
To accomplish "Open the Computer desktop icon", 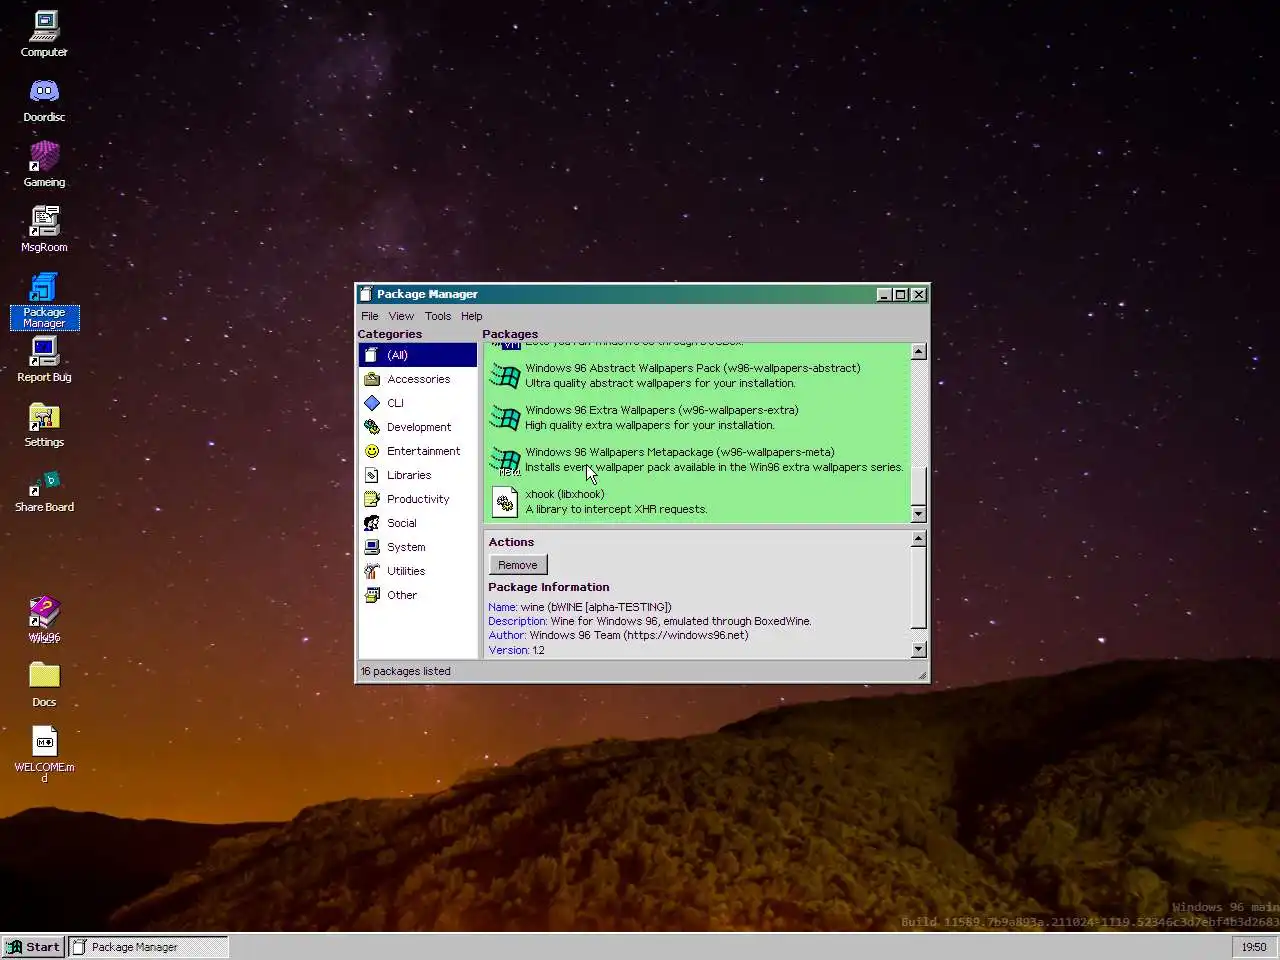I will 44,34.
